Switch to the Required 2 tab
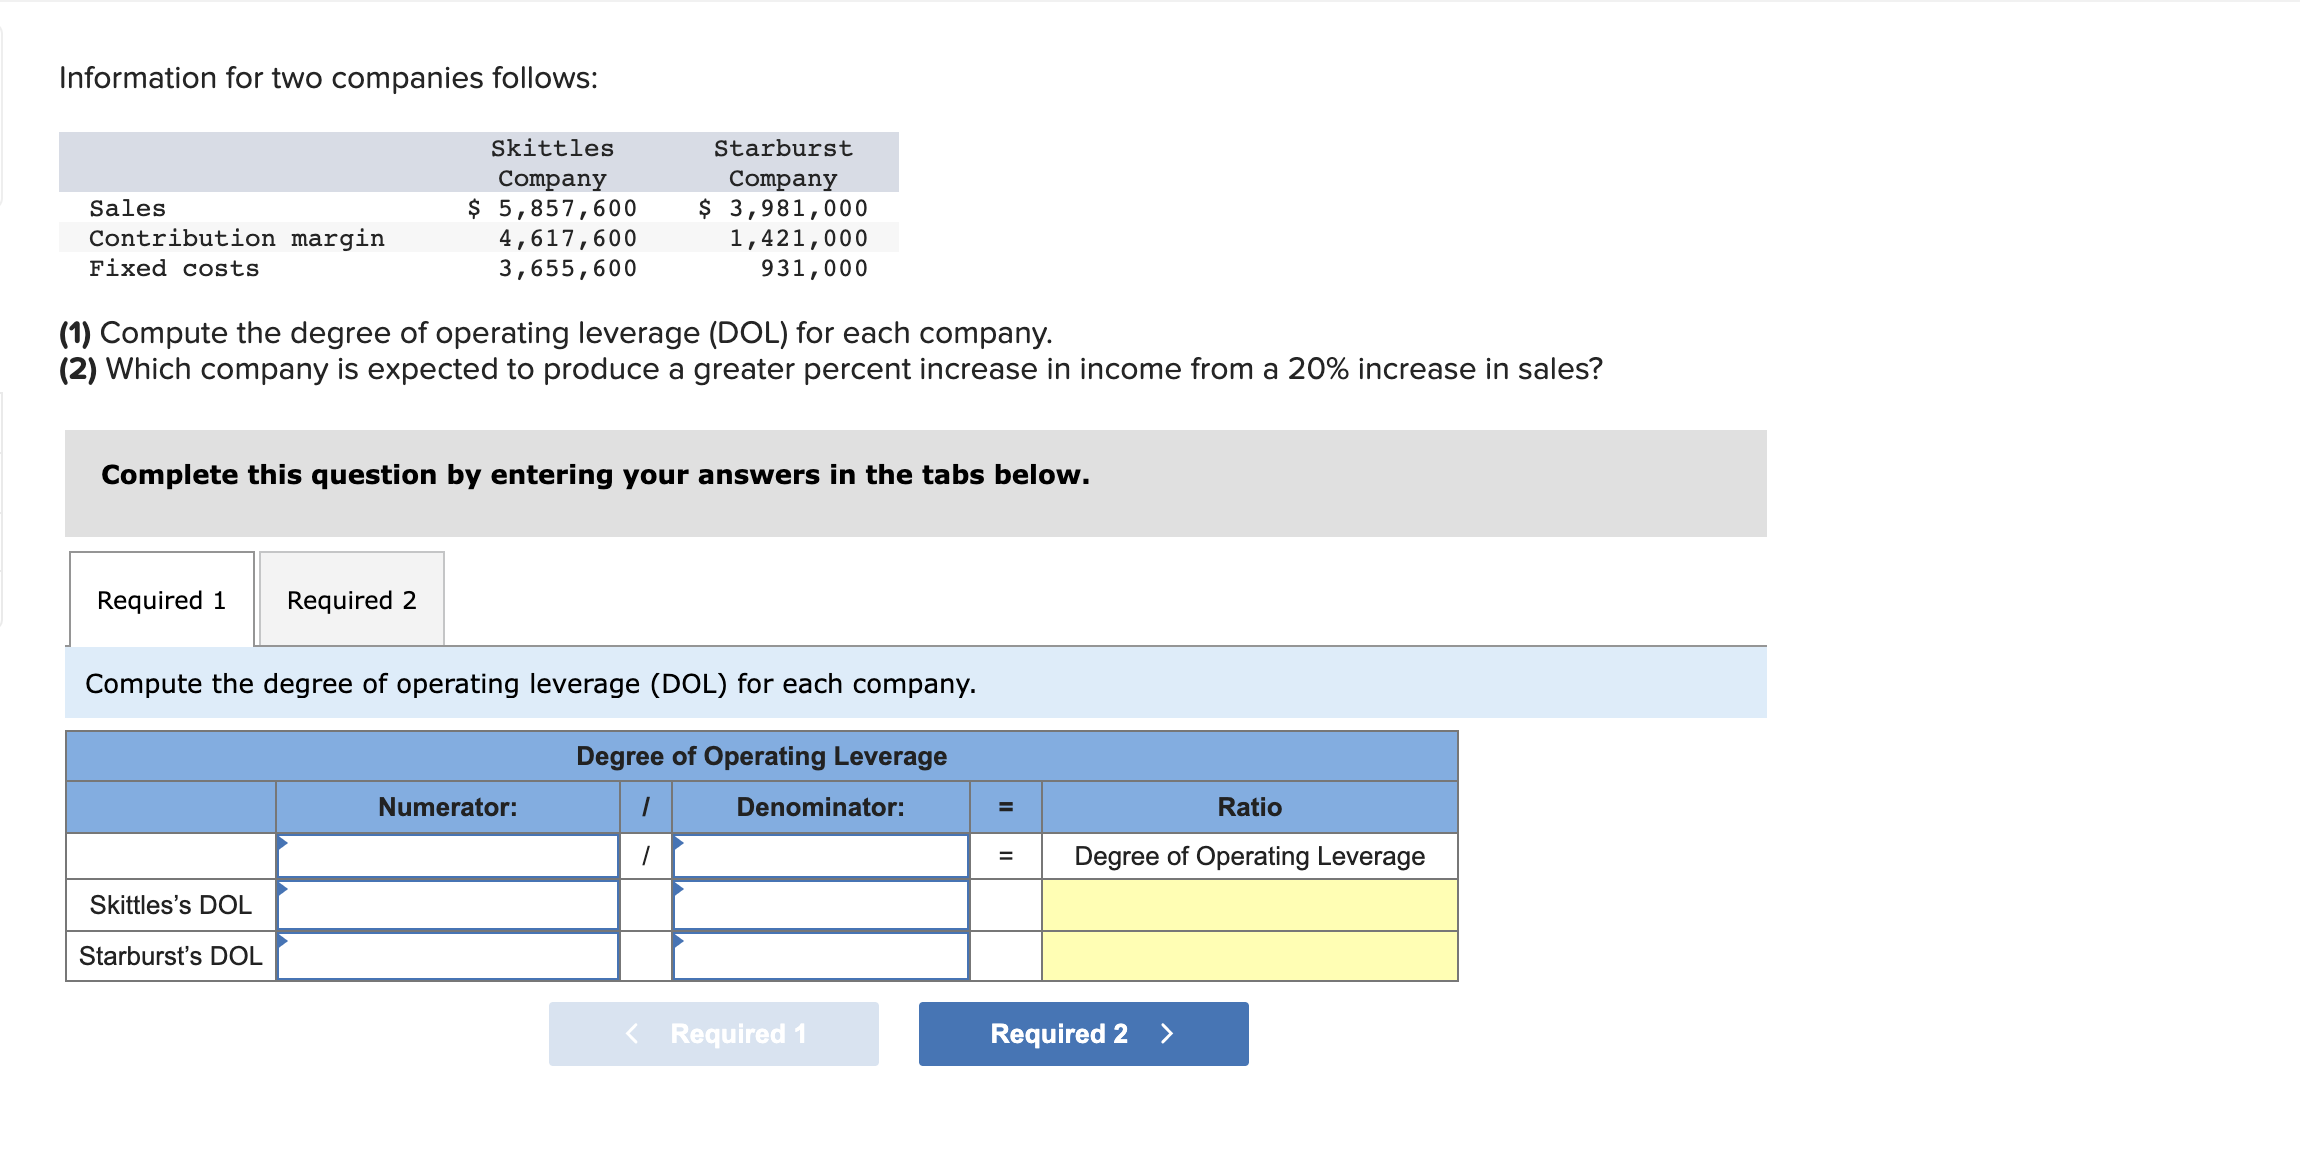Image resolution: width=2300 pixels, height=1165 pixels. [x=352, y=599]
